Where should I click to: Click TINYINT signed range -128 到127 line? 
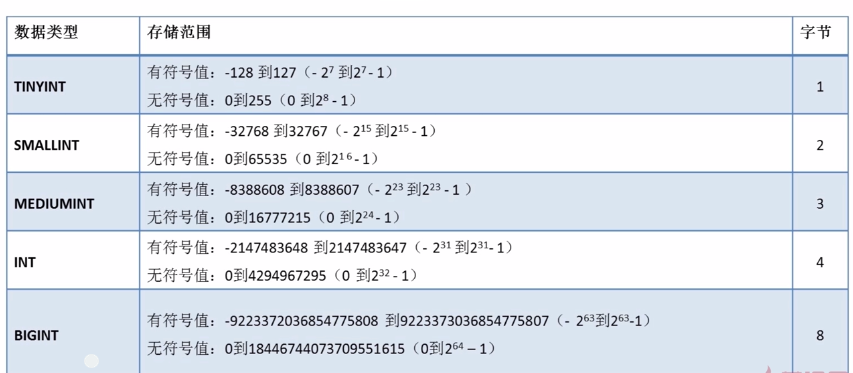[x=270, y=73]
